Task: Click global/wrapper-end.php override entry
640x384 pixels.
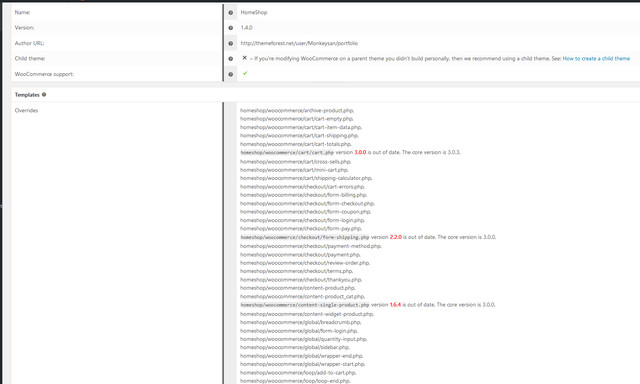Action: (x=302, y=356)
